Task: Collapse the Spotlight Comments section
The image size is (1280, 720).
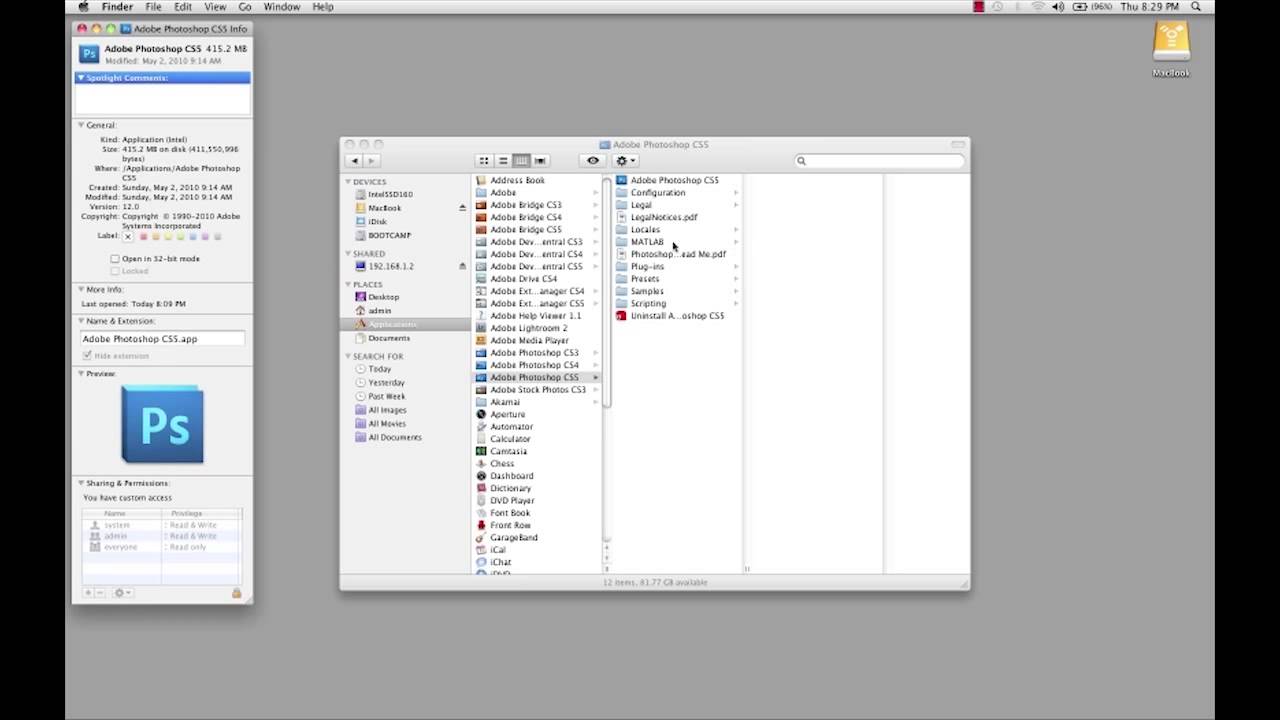Action: point(81,78)
